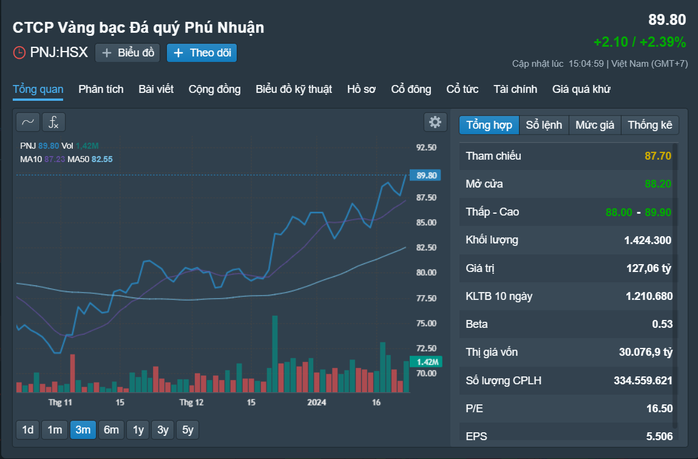Click the Khối lượng value 1.424.300
Screen dimensions: 698x459
[648, 240]
